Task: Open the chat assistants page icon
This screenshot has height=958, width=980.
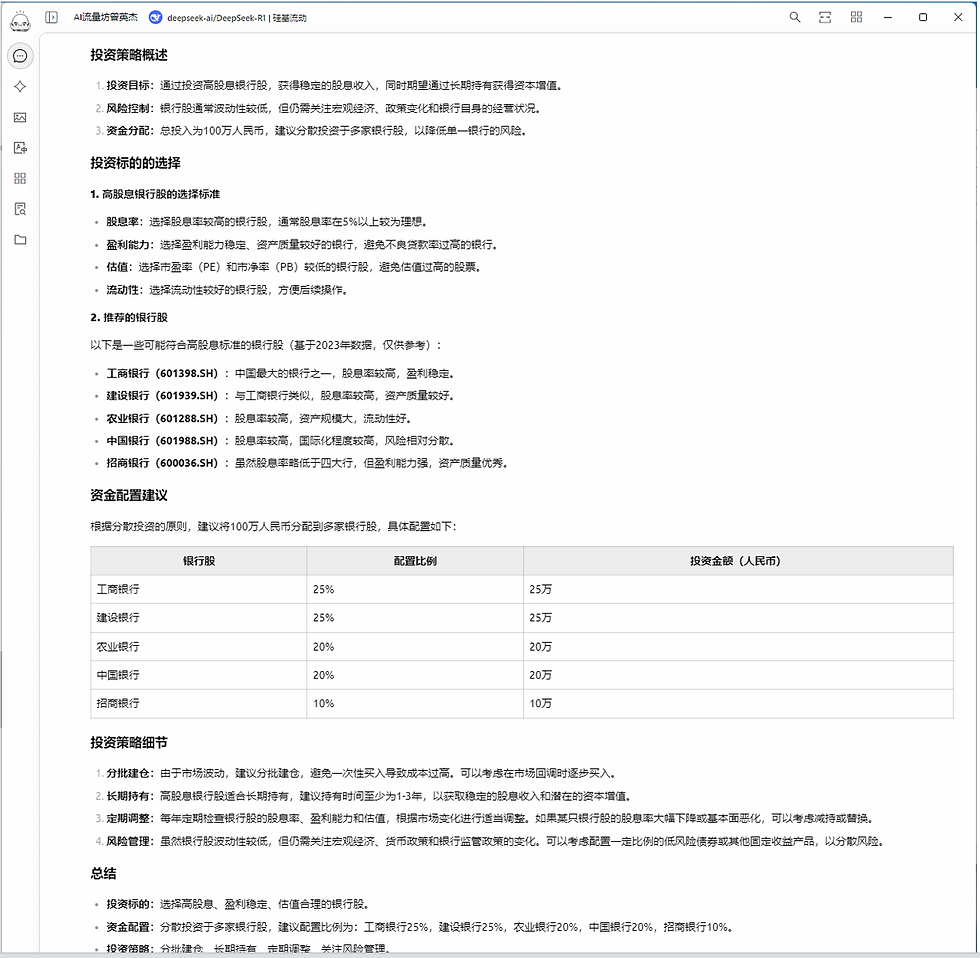Action: (x=20, y=56)
